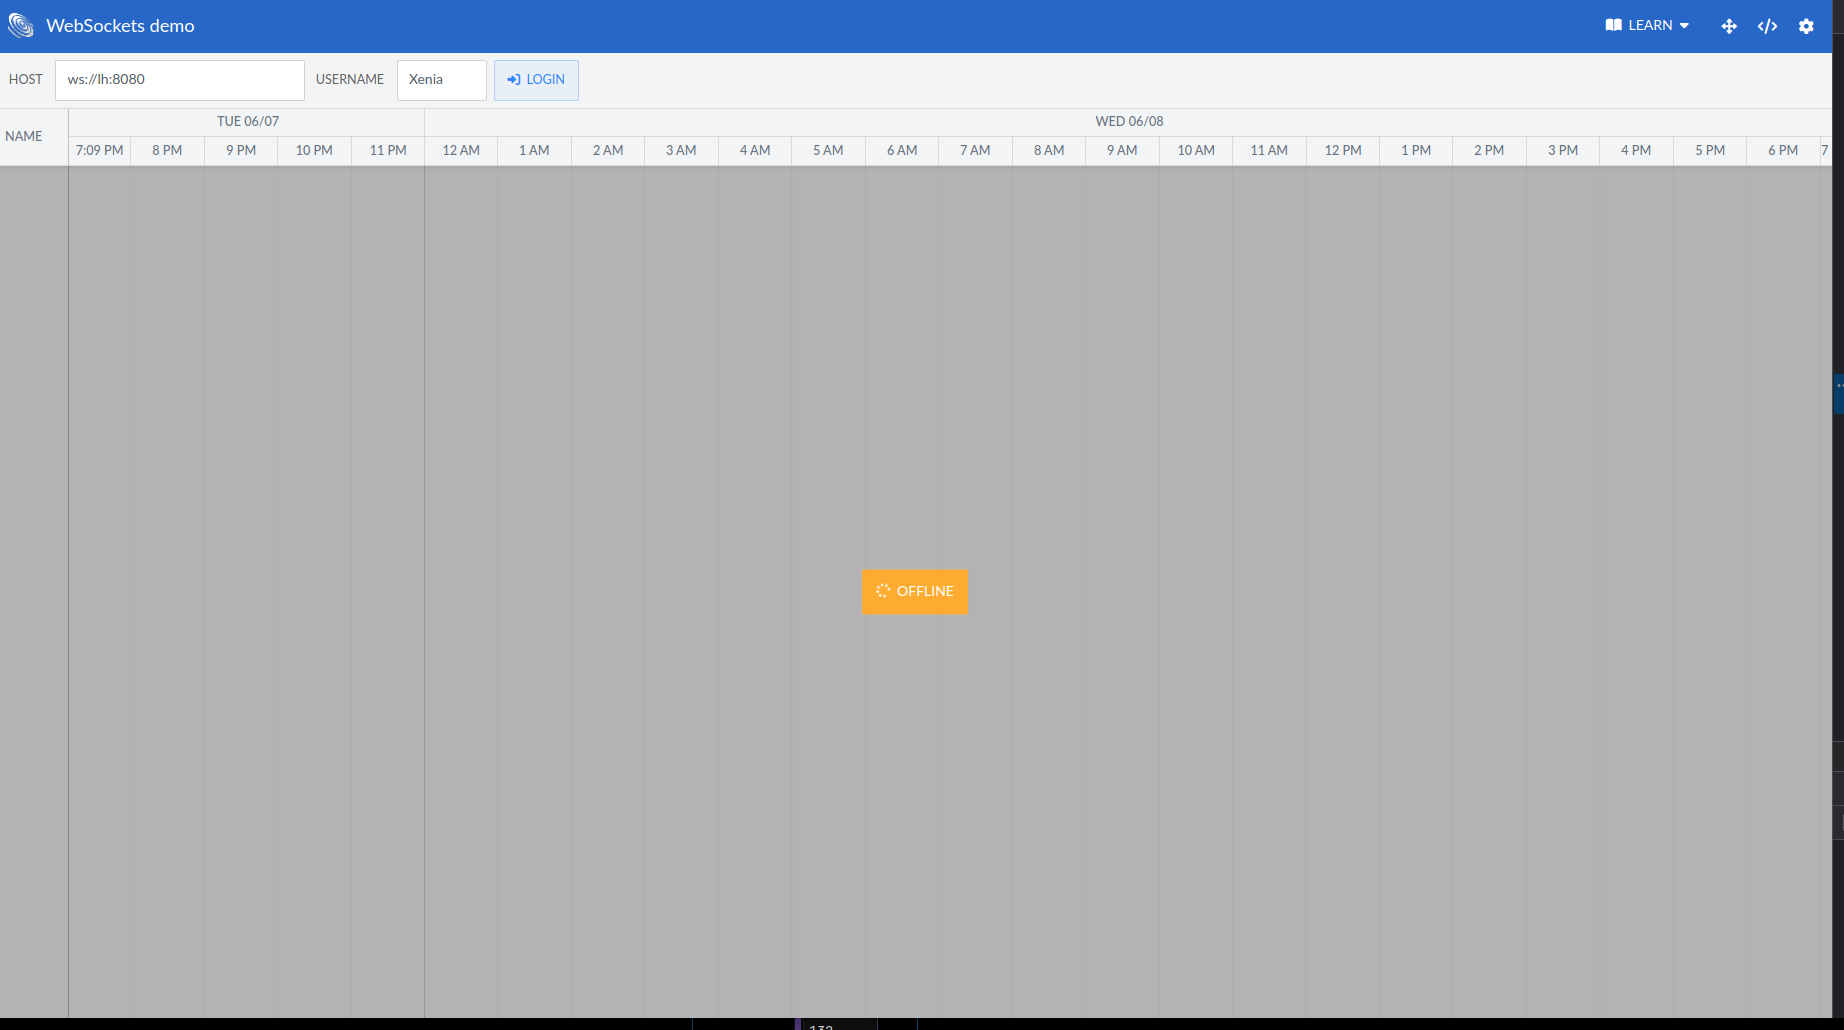Click the NAME column header
This screenshot has height=1030, width=1844.
click(x=25, y=136)
